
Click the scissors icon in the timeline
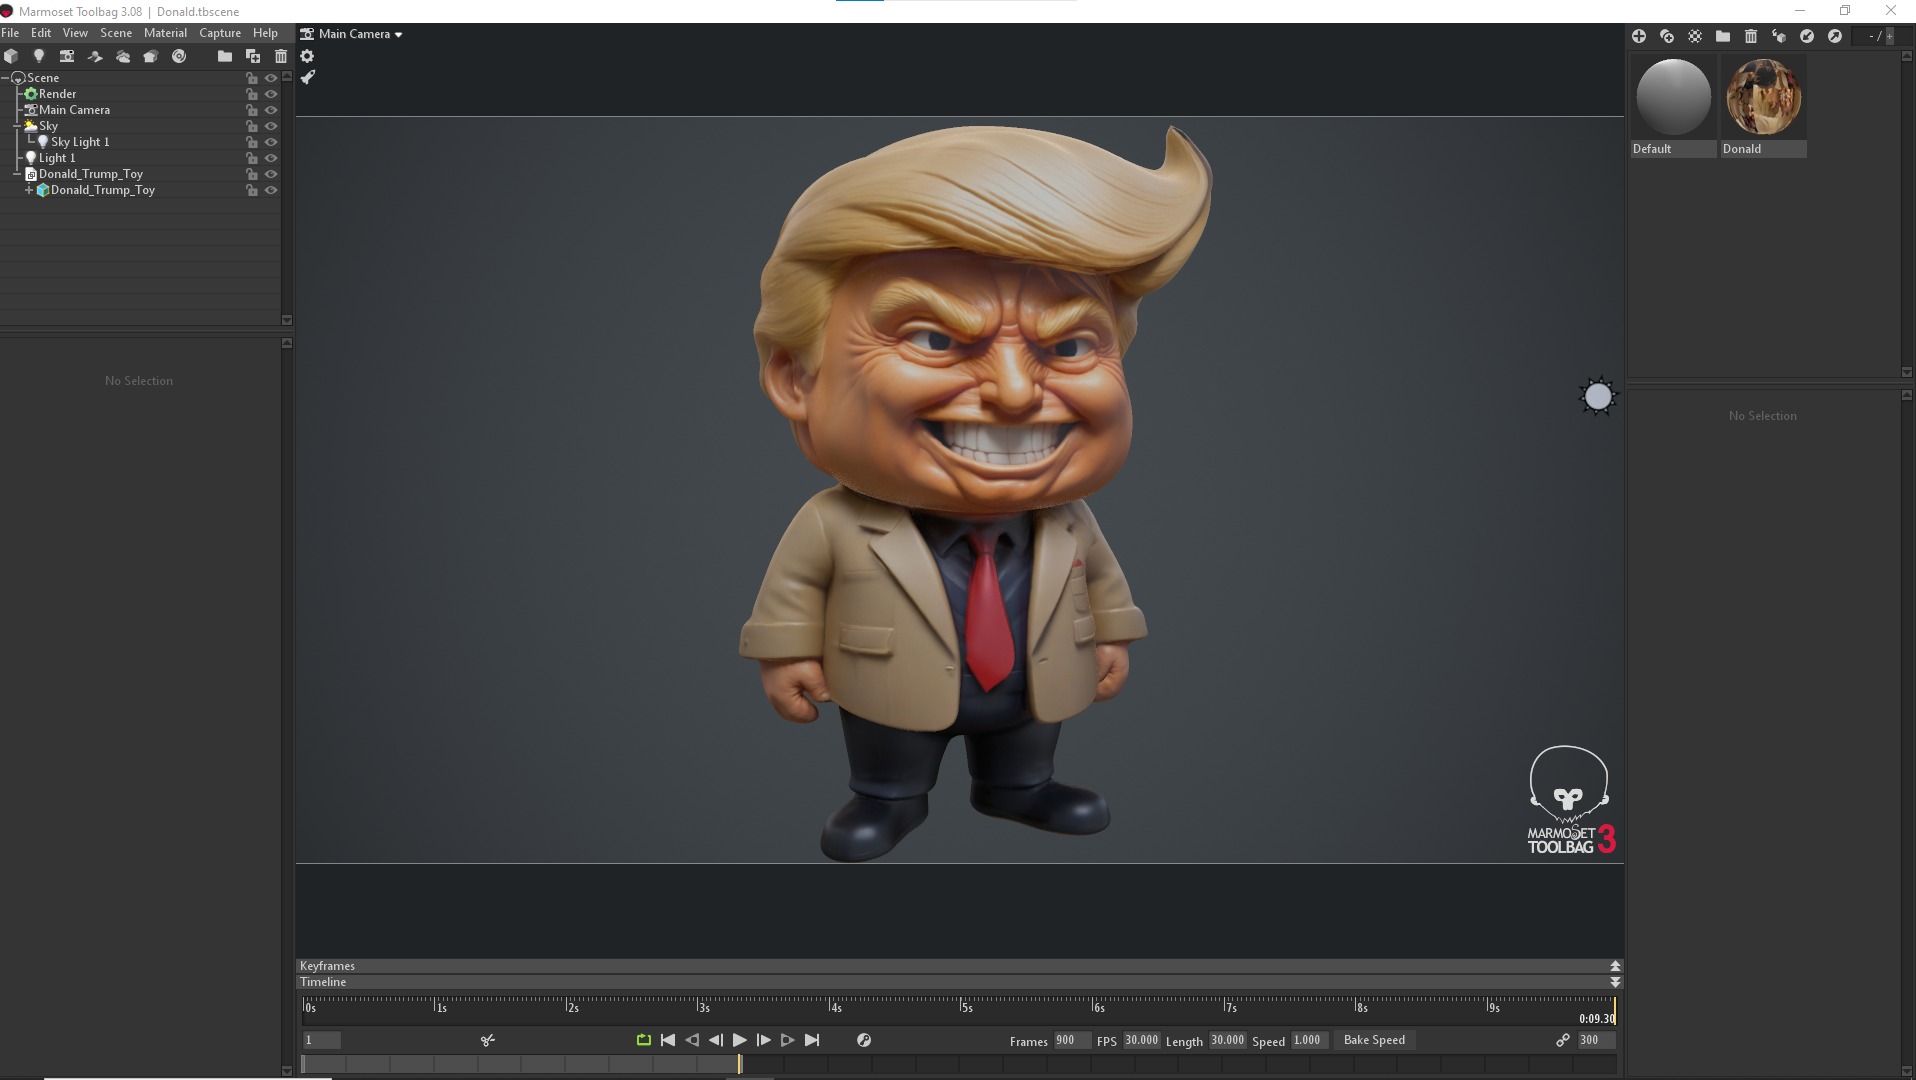point(488,1040)
